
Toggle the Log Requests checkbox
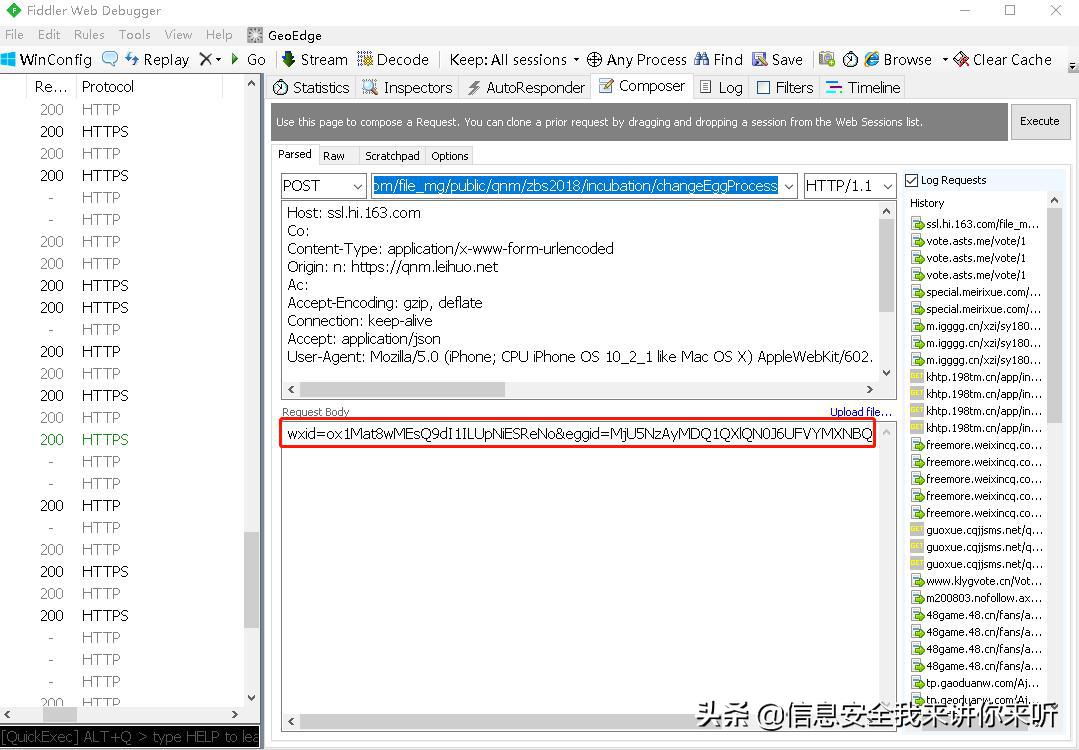(x=911, y=181)
